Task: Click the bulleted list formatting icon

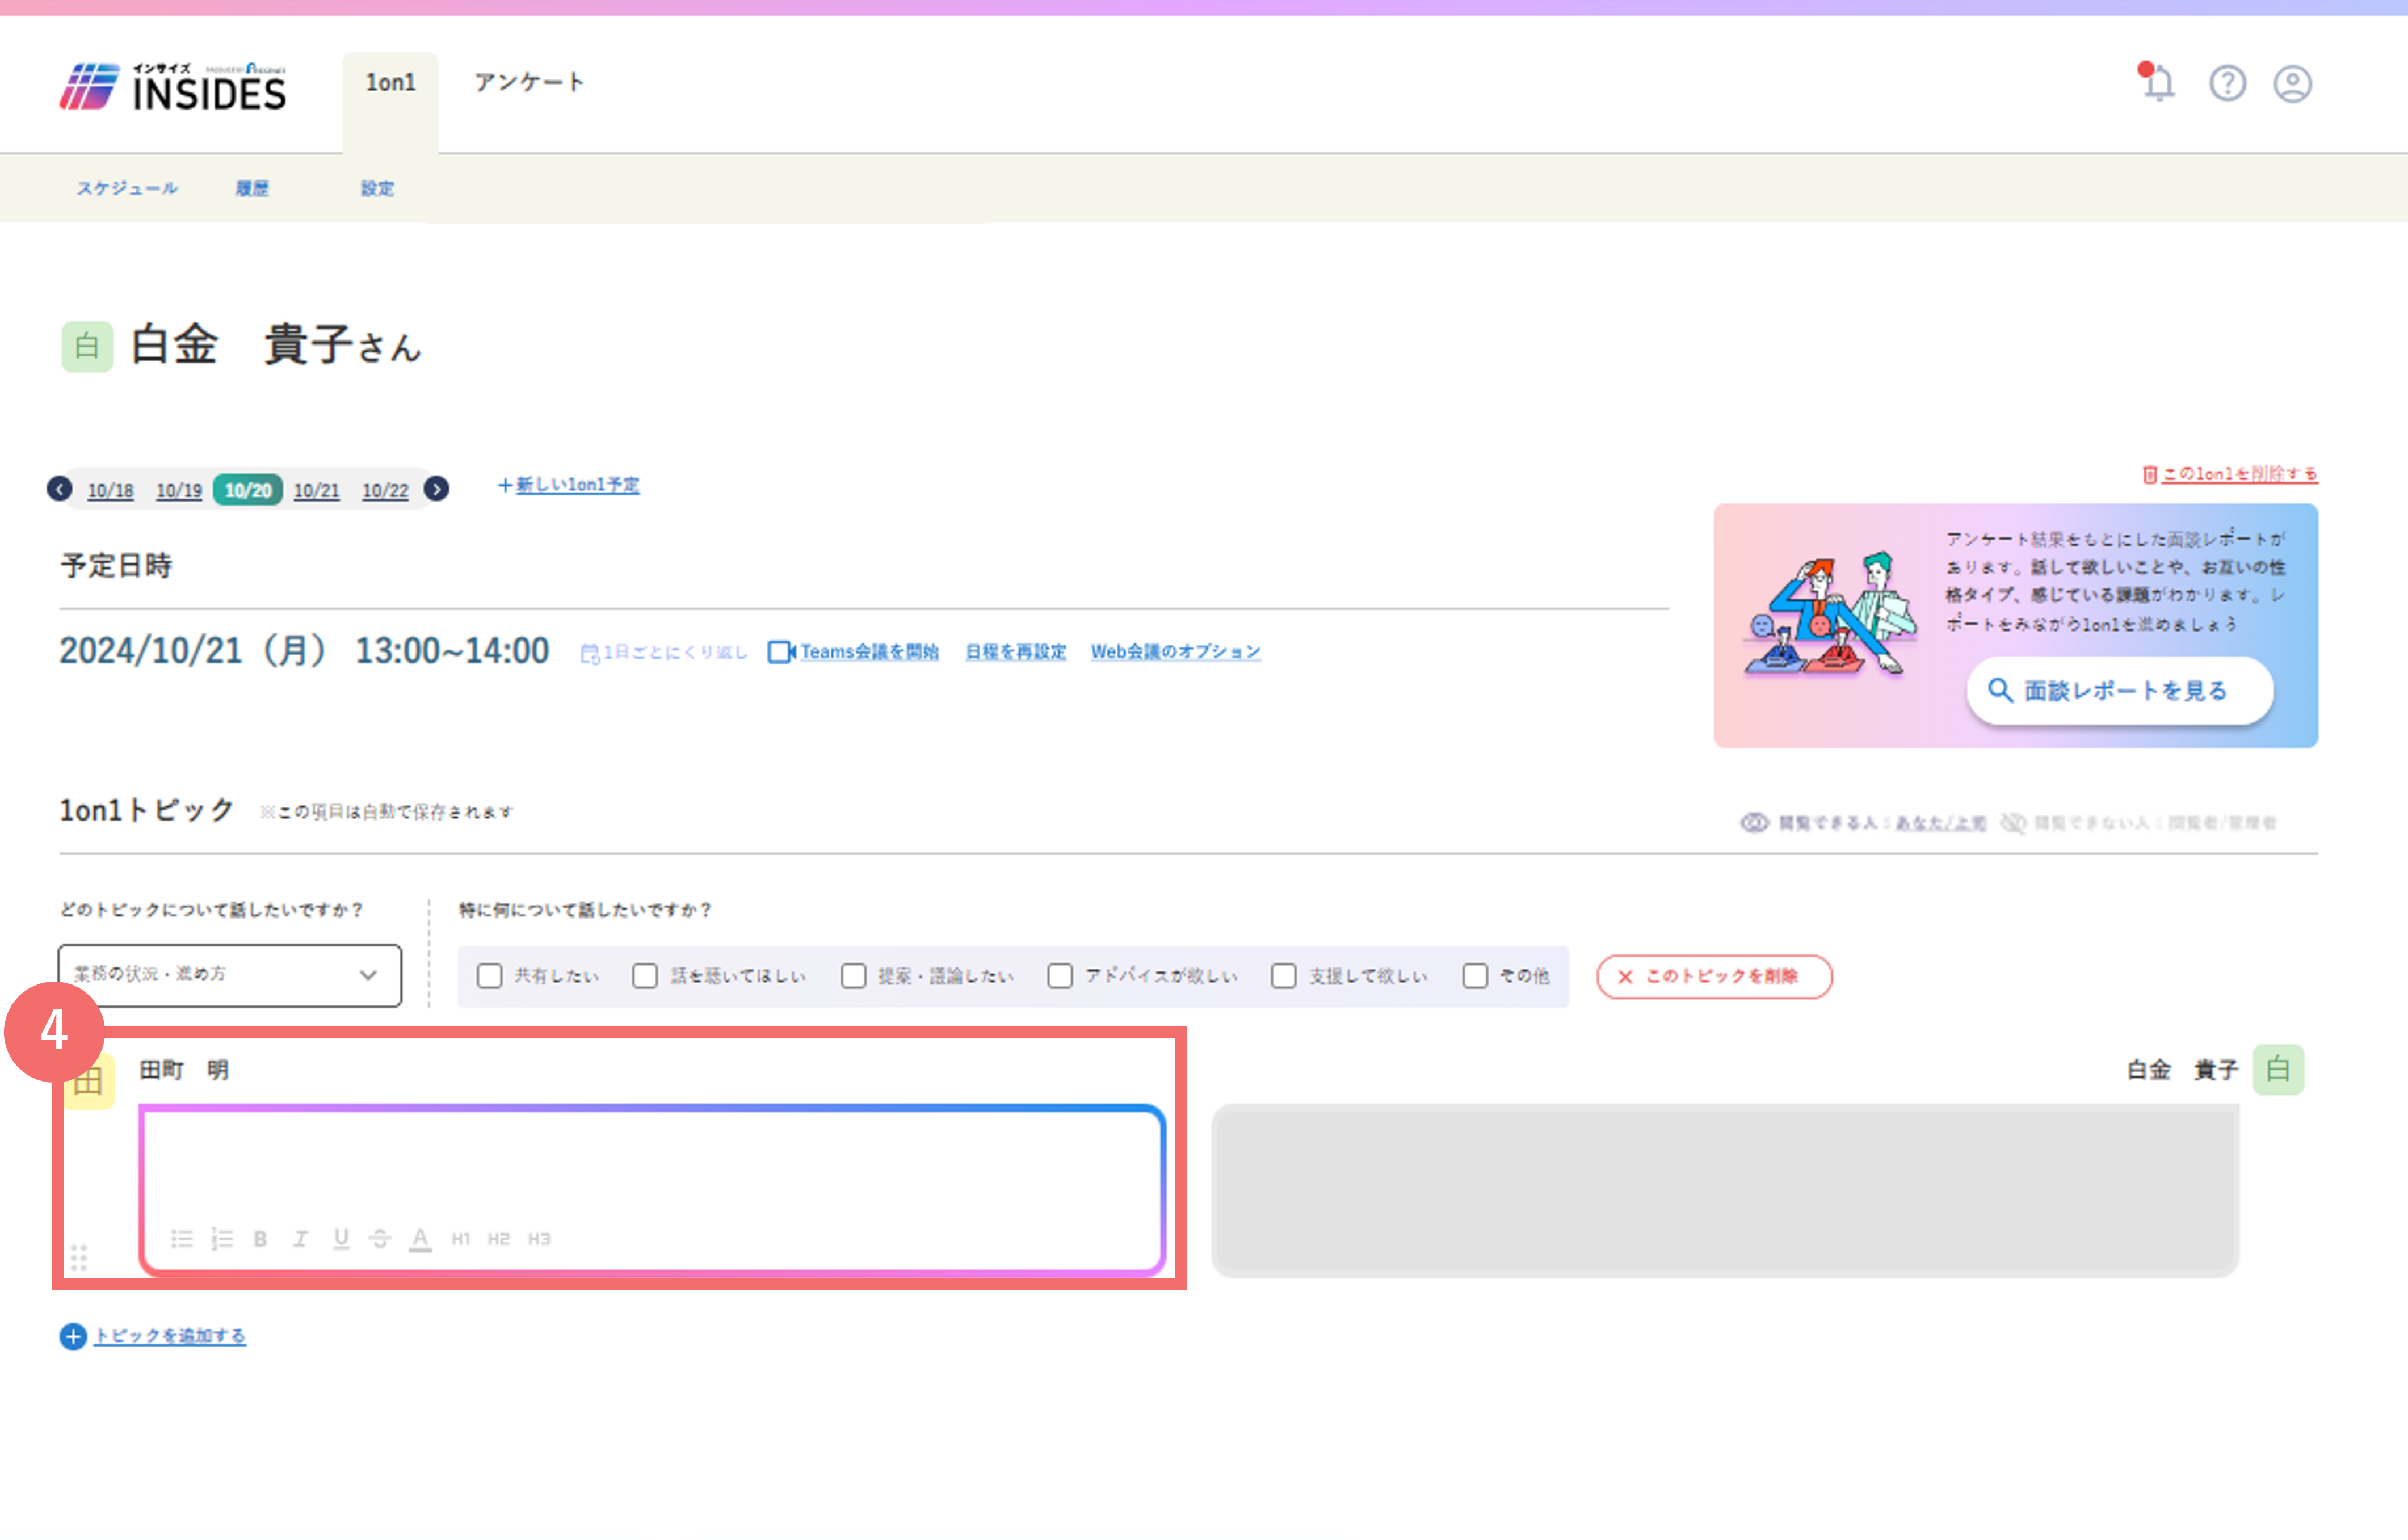Action: click(x=181, y=1239)
